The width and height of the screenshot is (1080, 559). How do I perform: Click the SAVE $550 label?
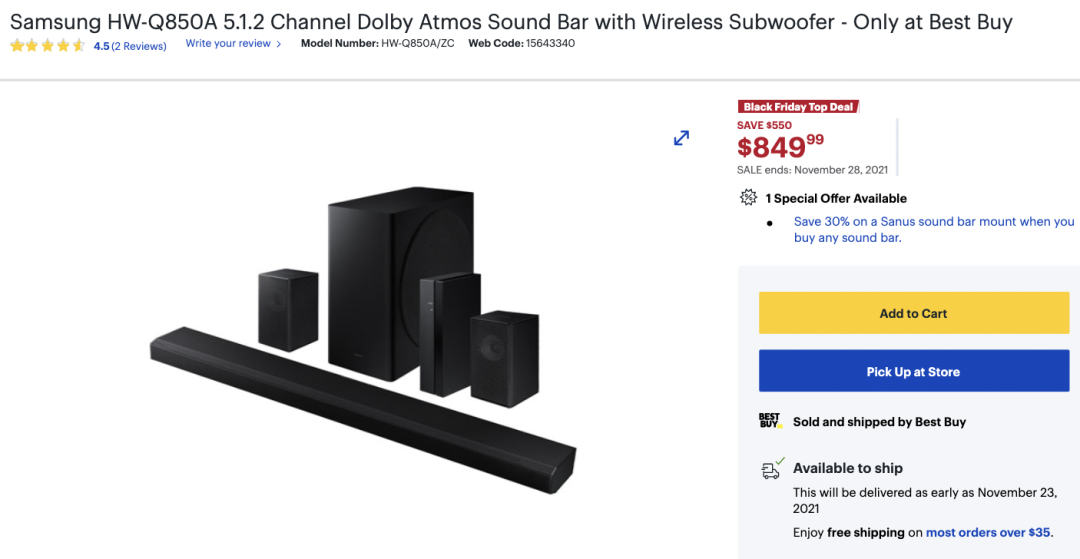(764, 125)
